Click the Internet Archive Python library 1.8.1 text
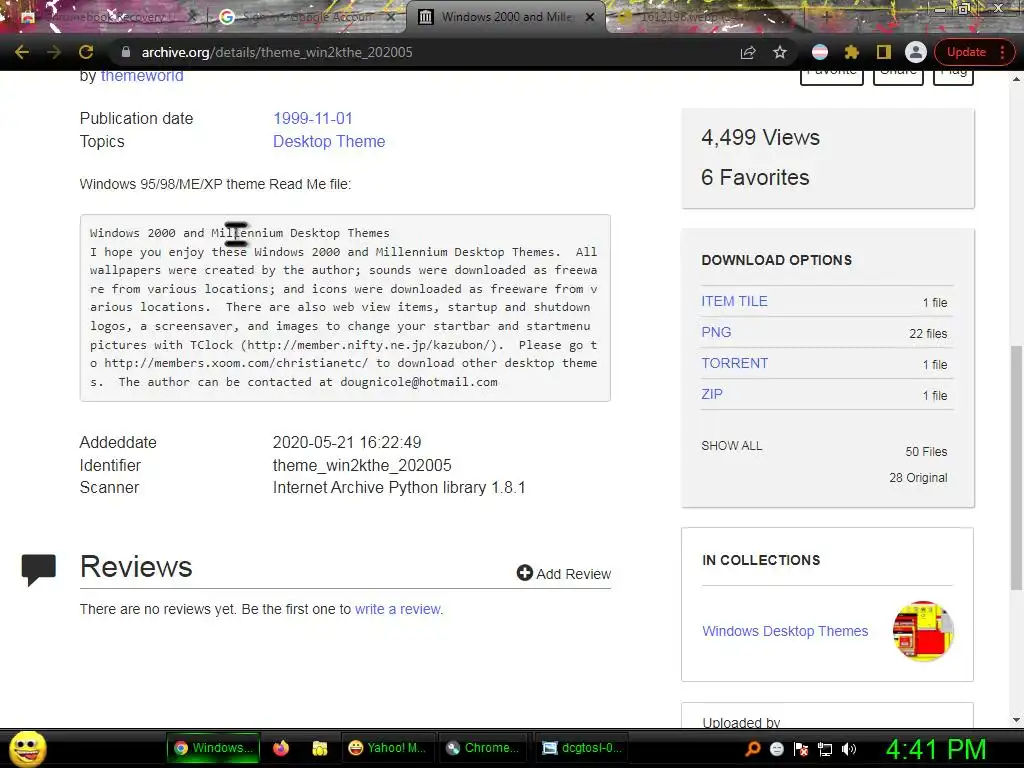Viewport: 1024px width, 768px height. (x=399, y=487)
